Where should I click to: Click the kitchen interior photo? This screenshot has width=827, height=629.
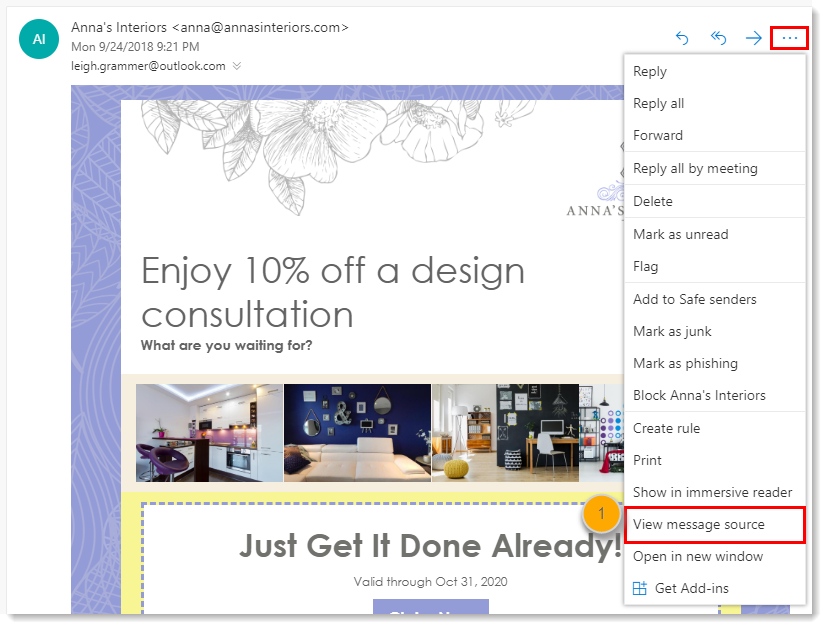(x=209, y=433)
